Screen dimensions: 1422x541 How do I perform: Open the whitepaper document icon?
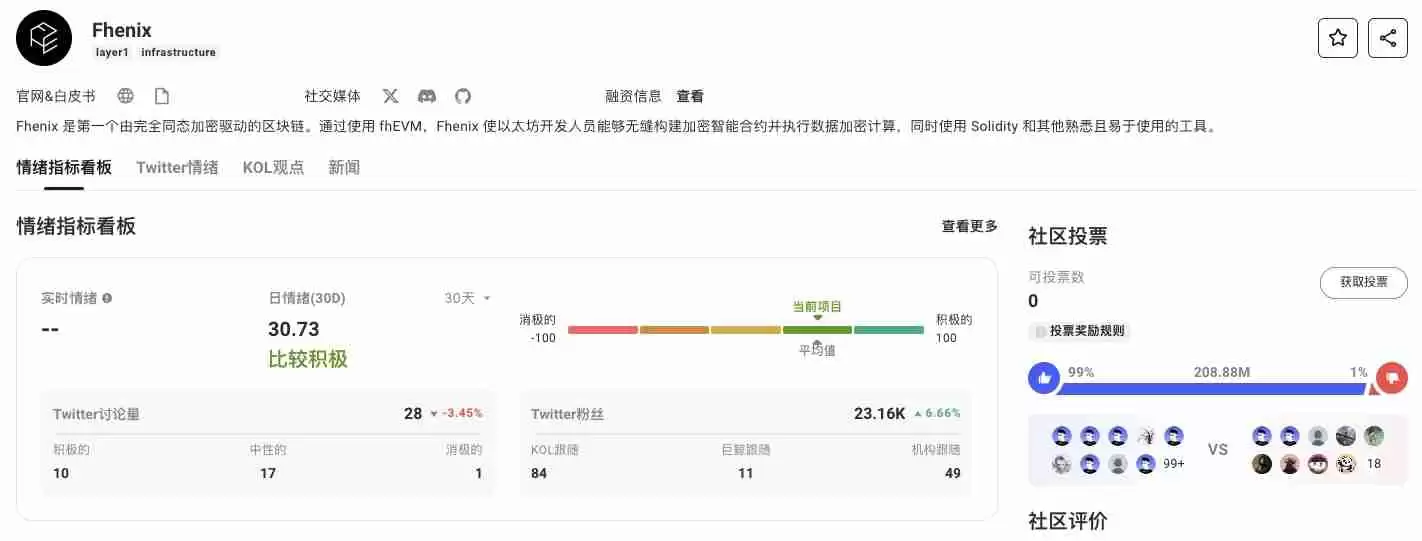click(x=161, y=96)
